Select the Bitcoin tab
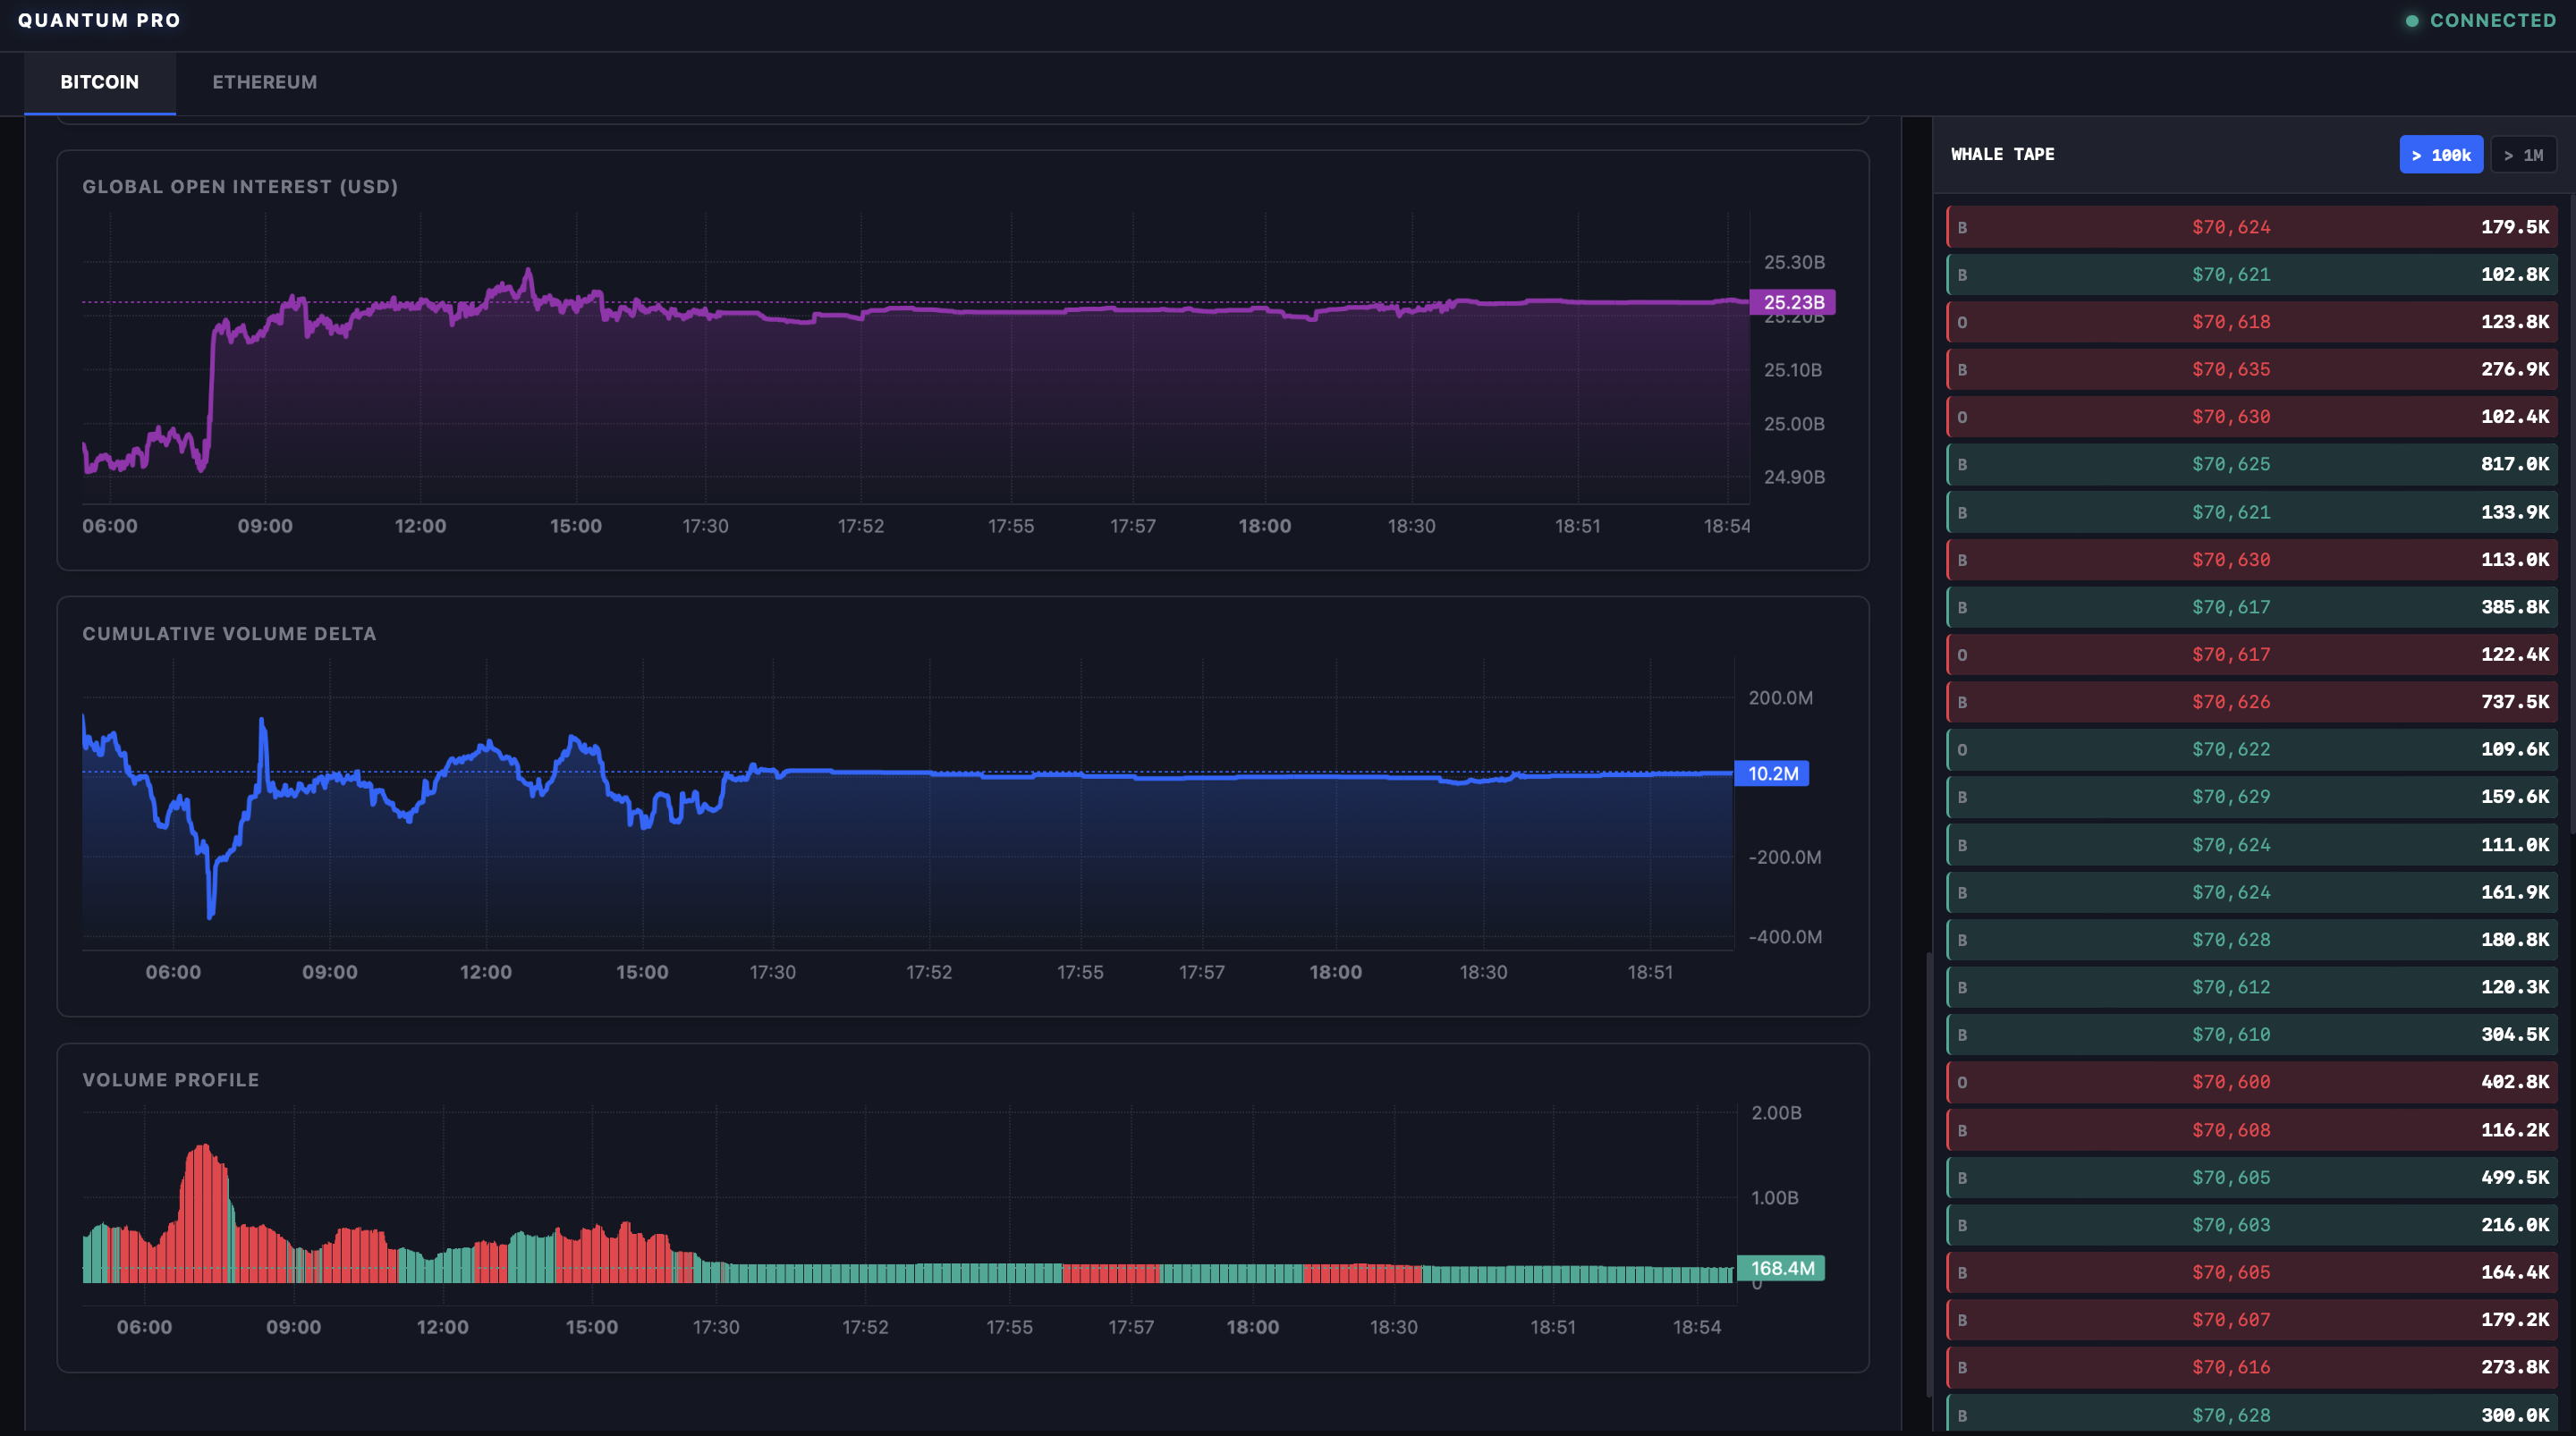The width and height of the screenshot is (2576, 1436). [x=99, y=82]
